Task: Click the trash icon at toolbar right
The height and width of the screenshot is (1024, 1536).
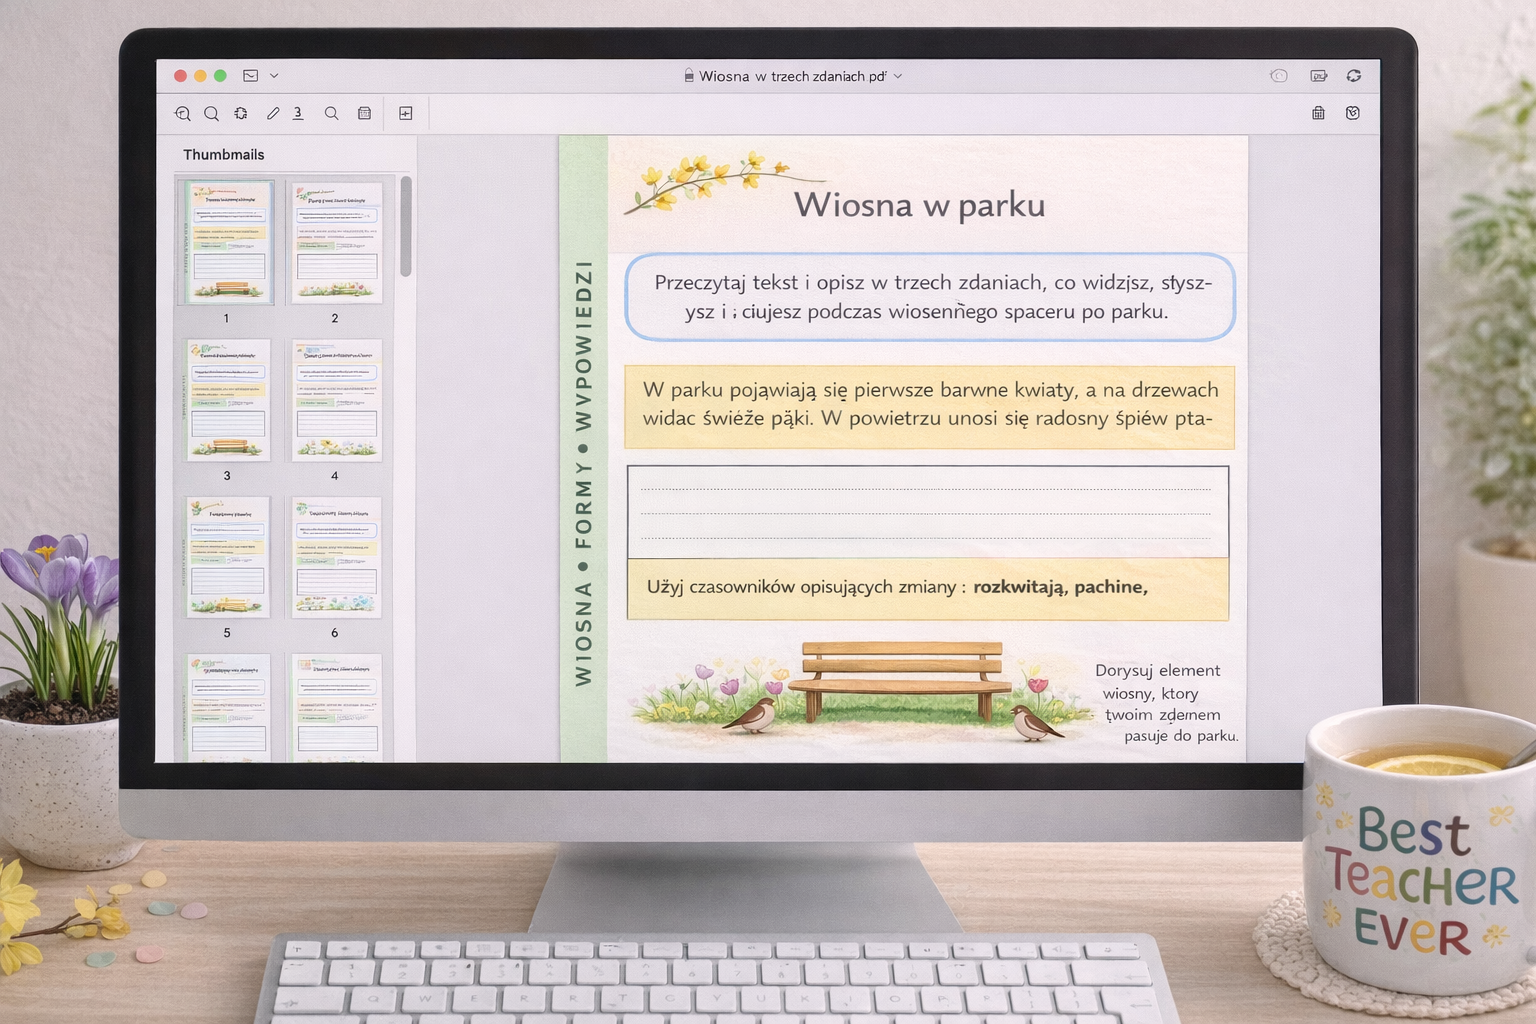Action: (x=1318, y=114)
